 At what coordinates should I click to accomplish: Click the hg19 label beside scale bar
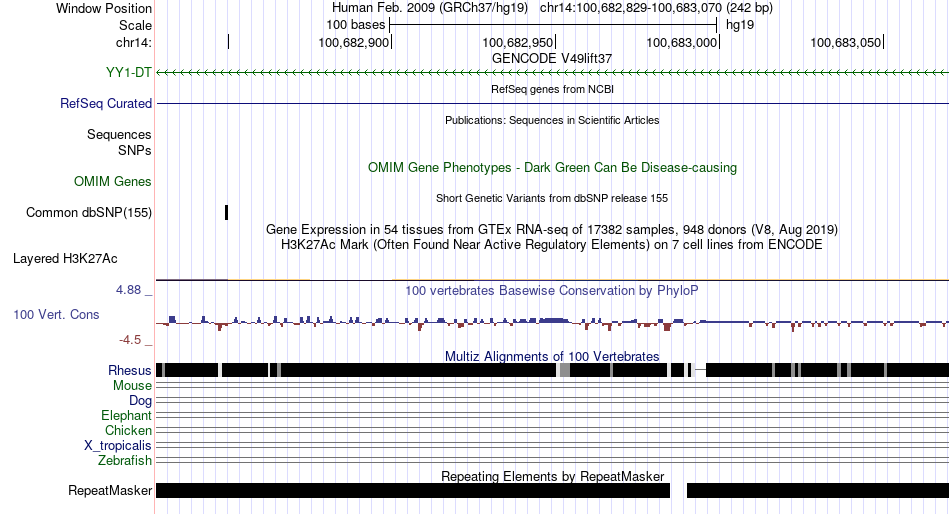[x=740, y=25]
